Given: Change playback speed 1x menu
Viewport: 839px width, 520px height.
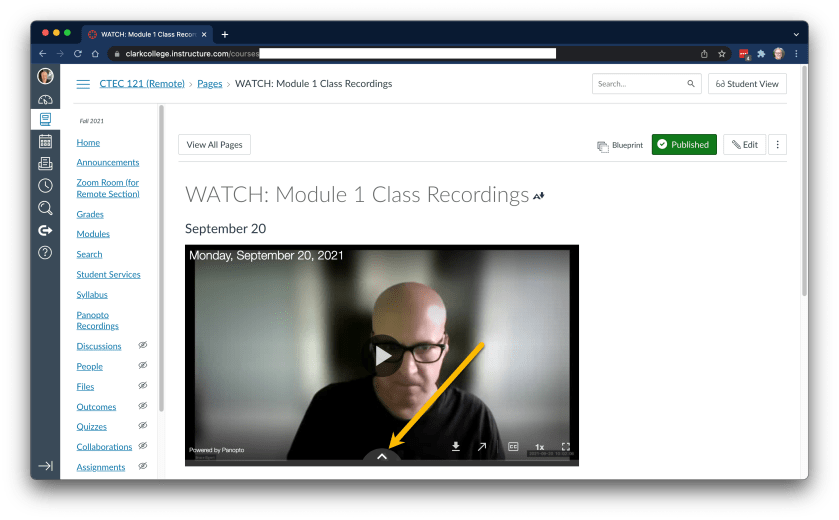Looking at the screenshot, I should point(539,447).
